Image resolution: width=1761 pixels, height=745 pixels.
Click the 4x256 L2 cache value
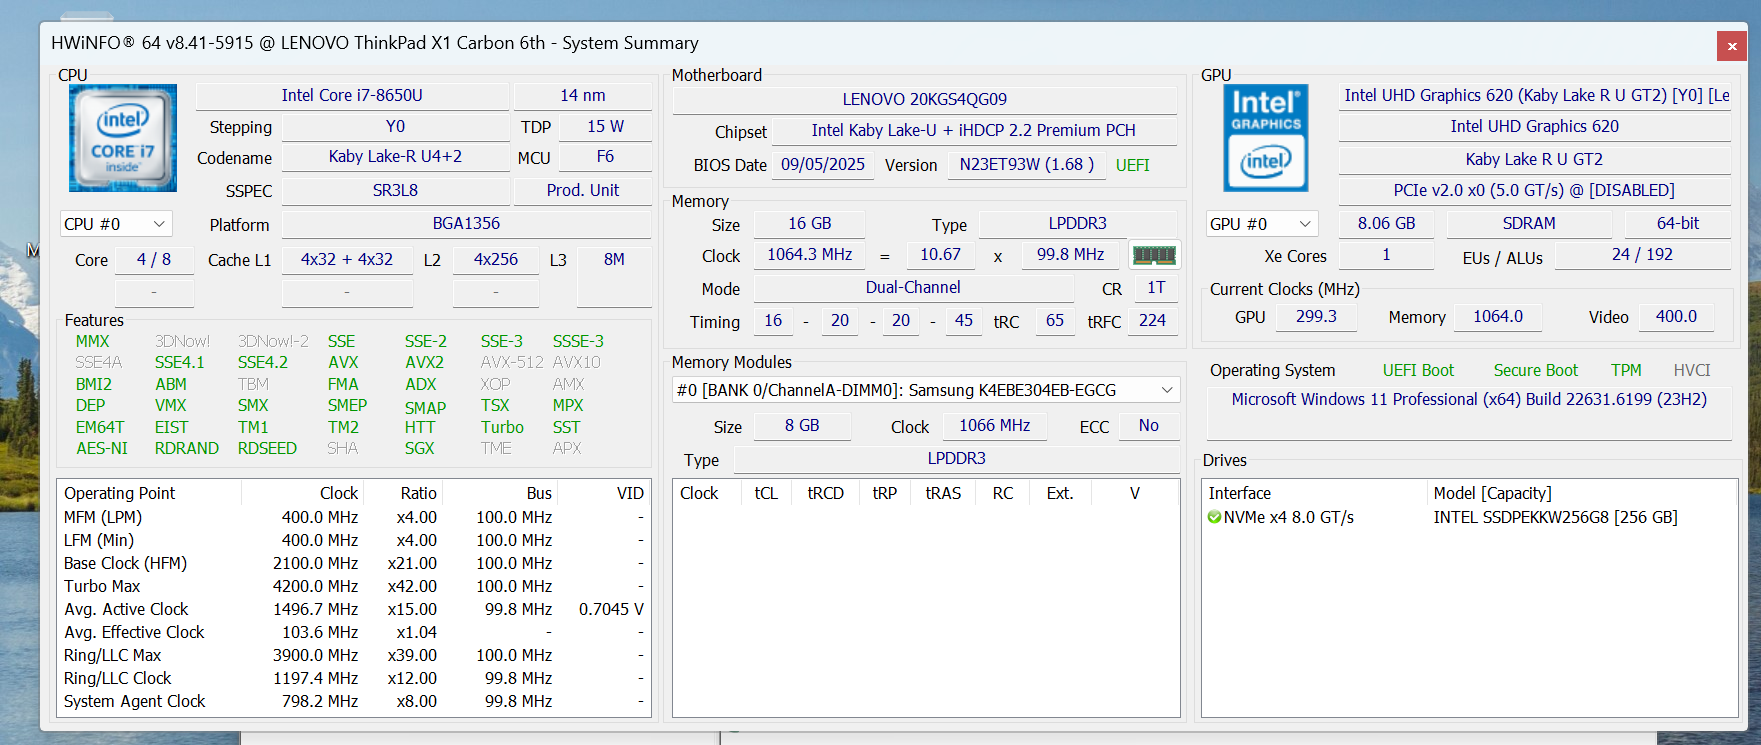[x=496, y=260]
